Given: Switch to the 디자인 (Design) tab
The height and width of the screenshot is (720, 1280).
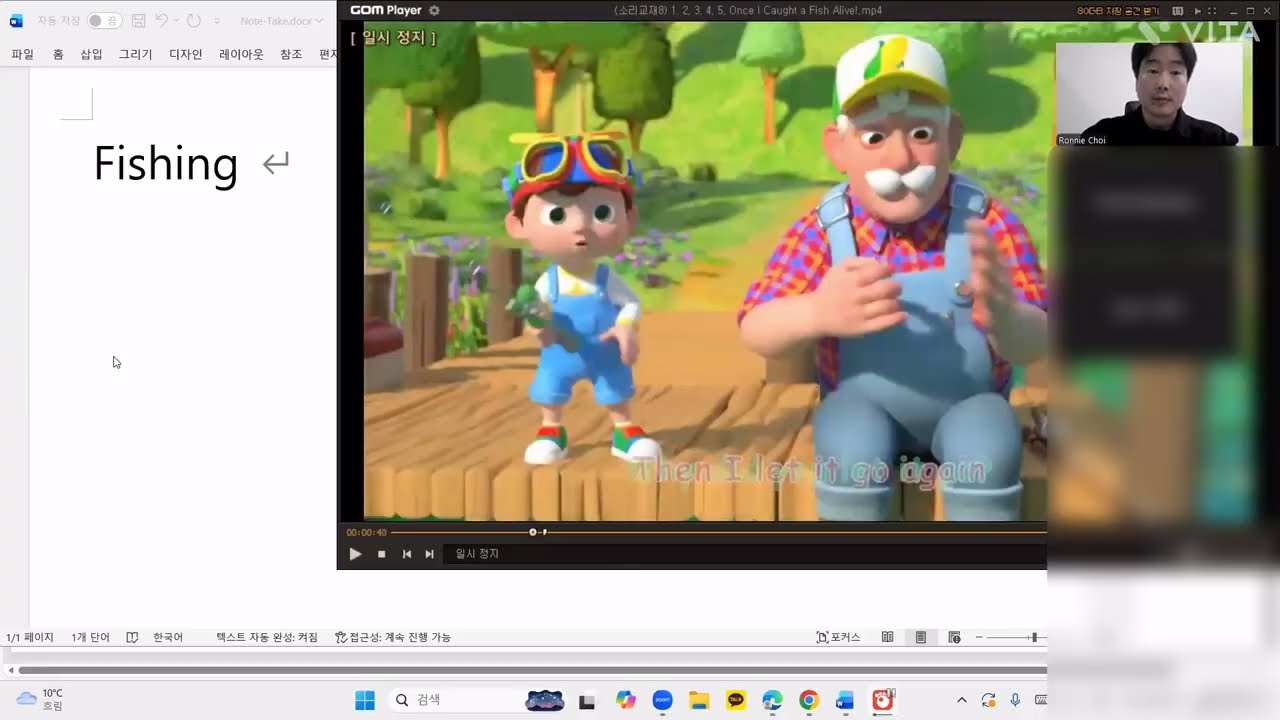Looking at the screenshot, I should pos(185,54).
